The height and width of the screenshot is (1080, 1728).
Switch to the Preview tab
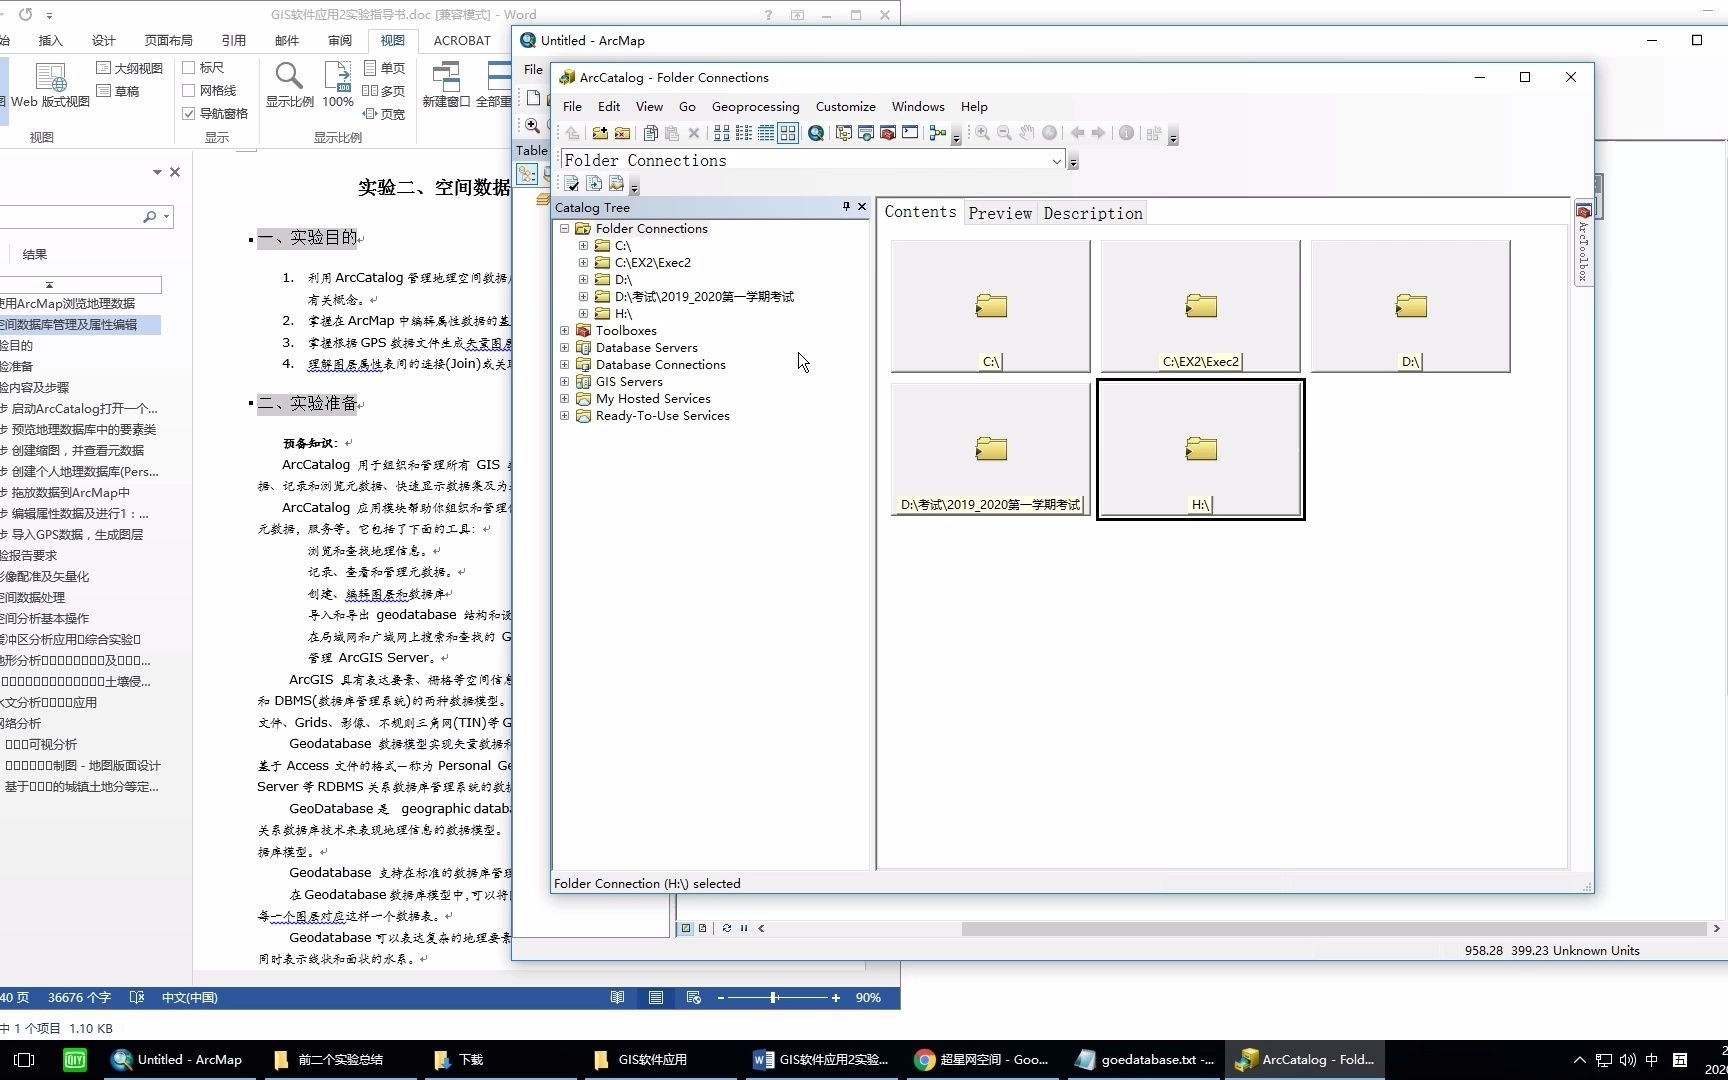click(x=1000, y=213)
